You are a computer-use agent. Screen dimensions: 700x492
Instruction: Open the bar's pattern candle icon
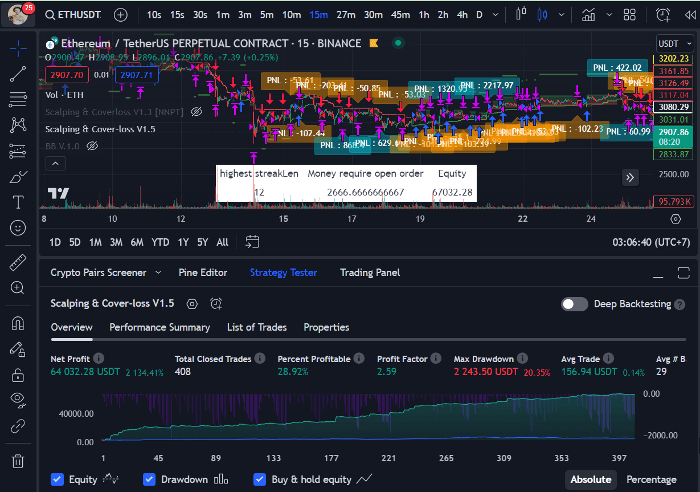pyautogui.click(x=521, y=15)
